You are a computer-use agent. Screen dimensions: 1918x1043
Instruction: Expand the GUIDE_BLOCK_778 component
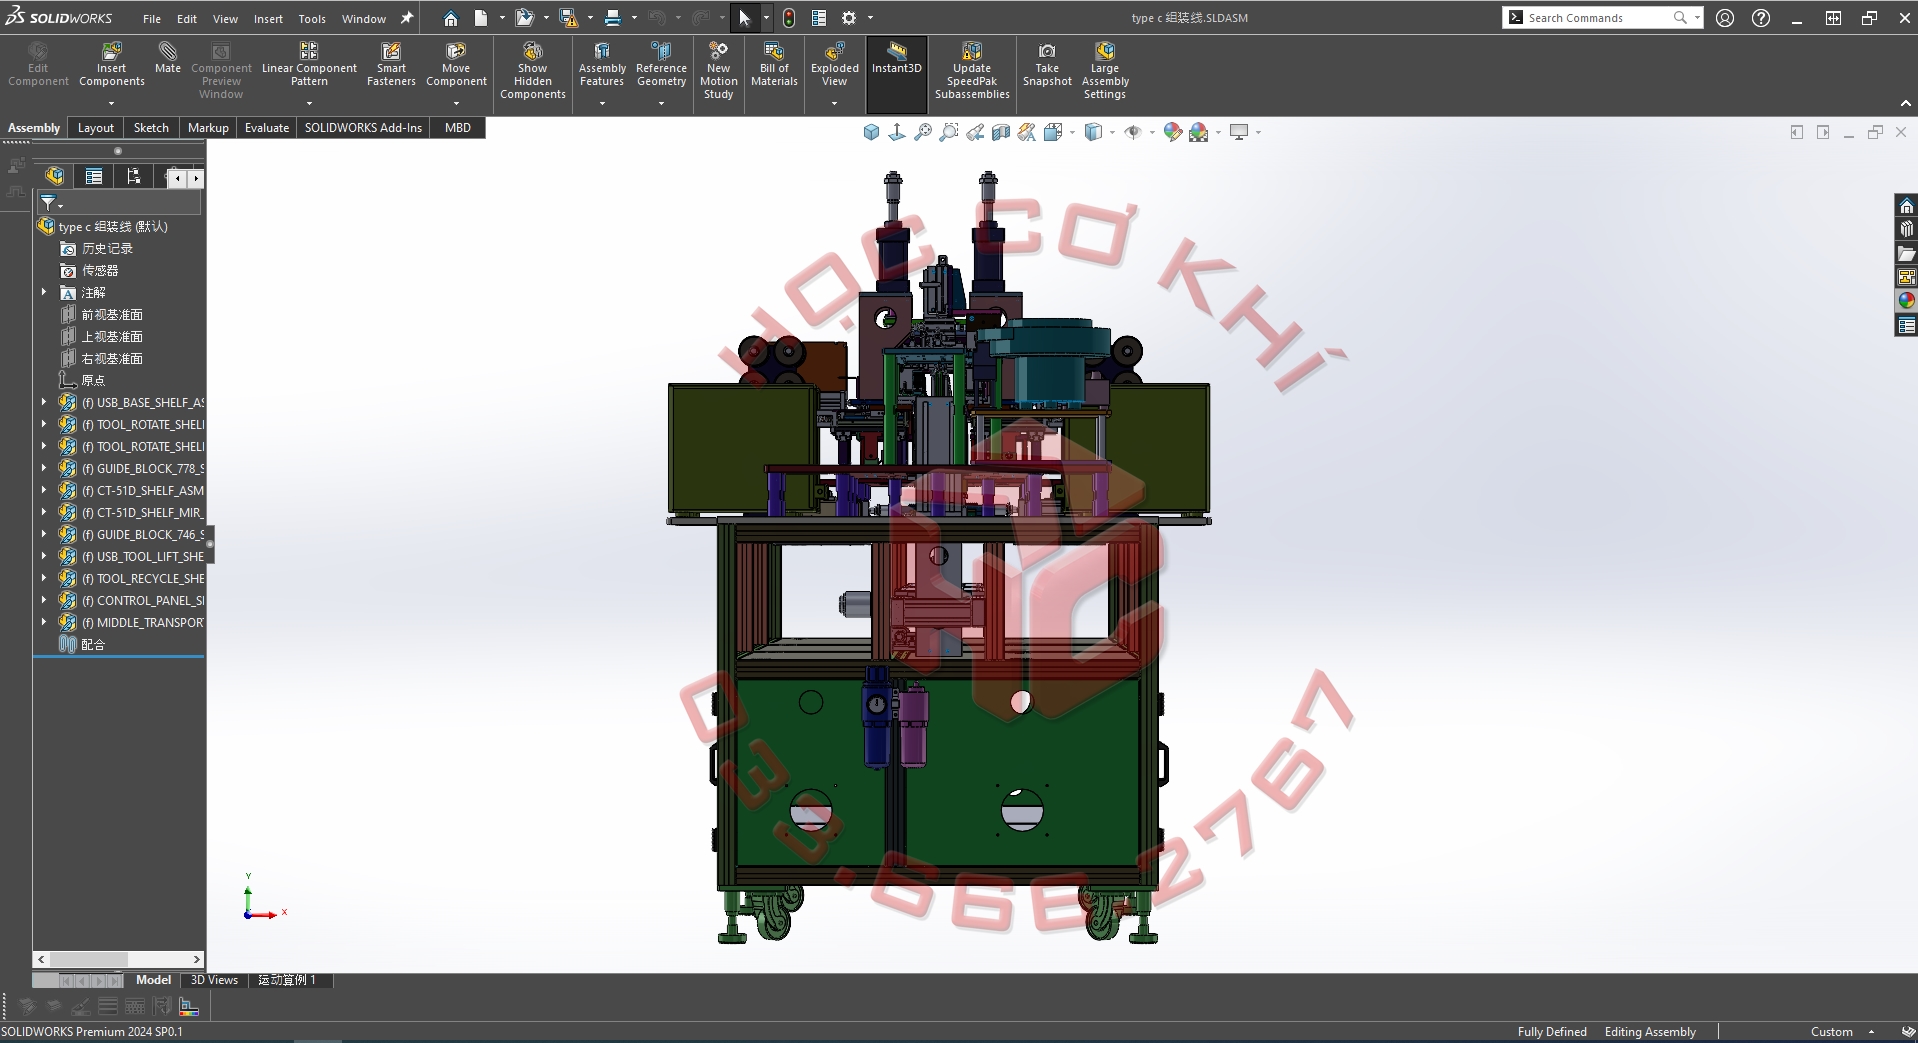pos(43,468)
